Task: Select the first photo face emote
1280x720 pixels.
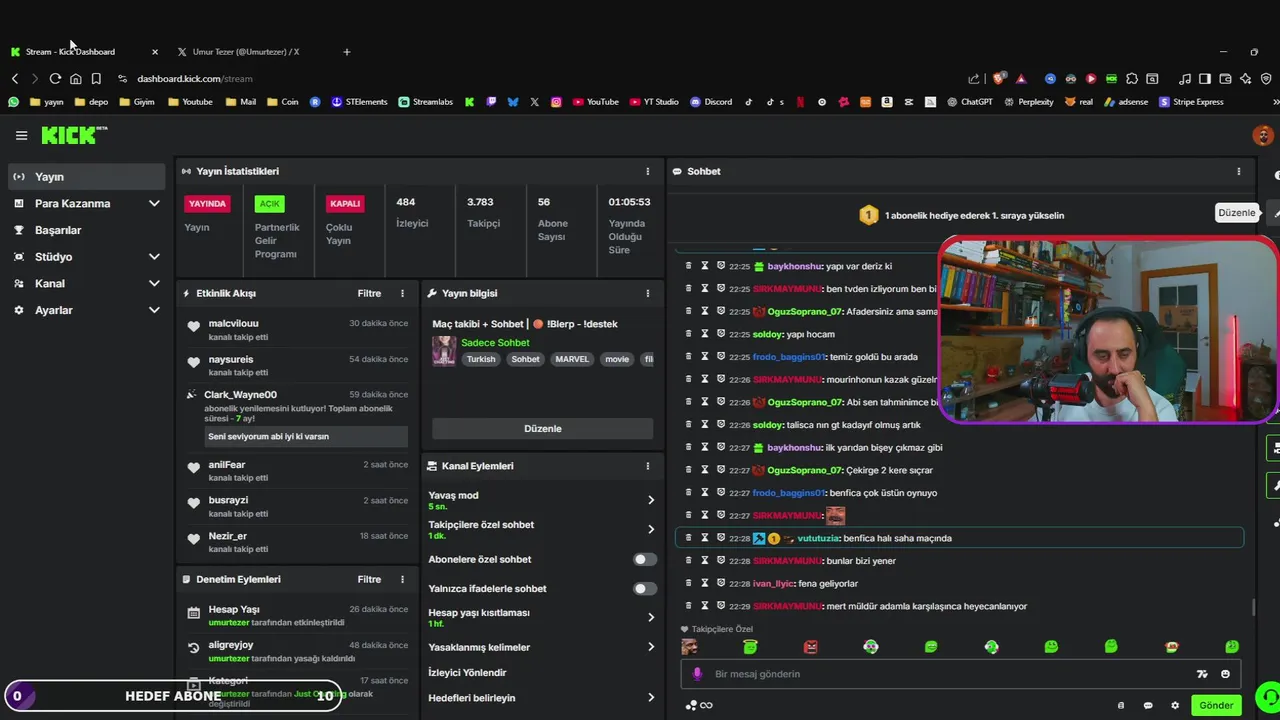Action: click(690, 647)
